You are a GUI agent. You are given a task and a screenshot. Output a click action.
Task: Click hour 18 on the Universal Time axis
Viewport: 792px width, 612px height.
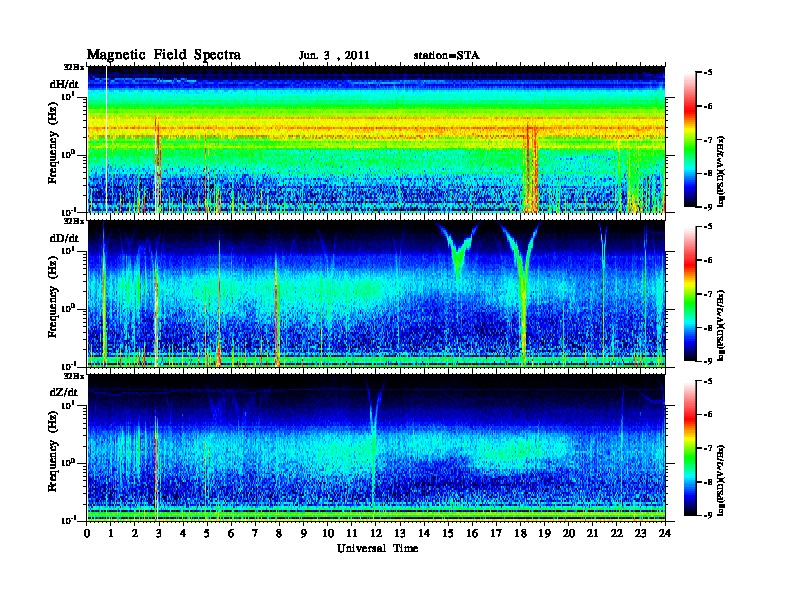pos(520,533)
